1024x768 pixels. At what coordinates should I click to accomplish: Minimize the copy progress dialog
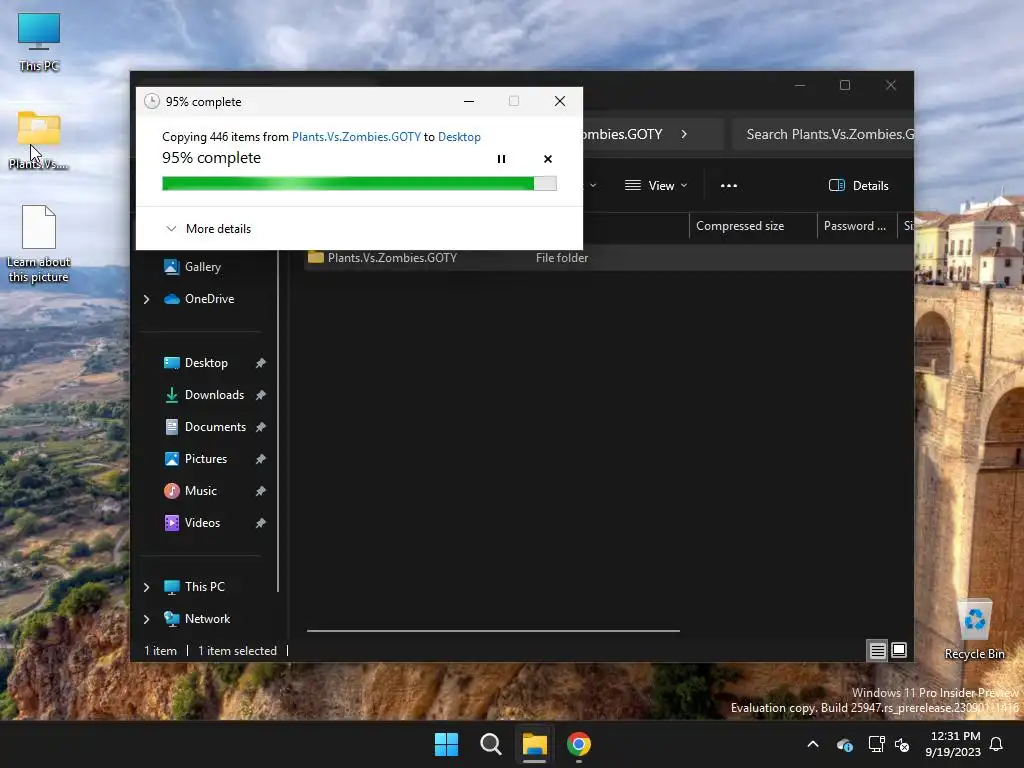[468, 101]
